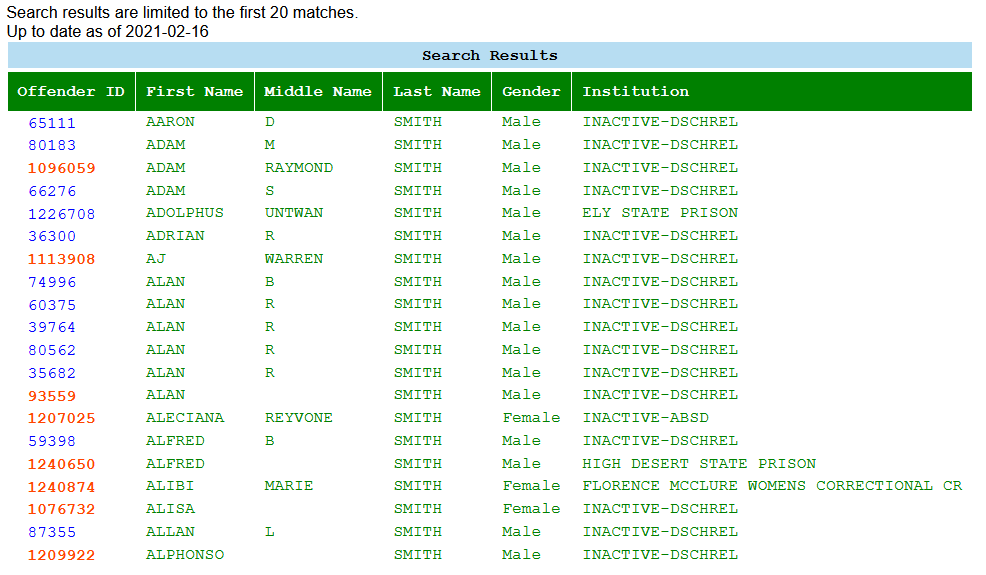Click offender ID 1096059
The width and height of the screenshot is (986, 575).
pyautogui.click(x=62, y=168)
